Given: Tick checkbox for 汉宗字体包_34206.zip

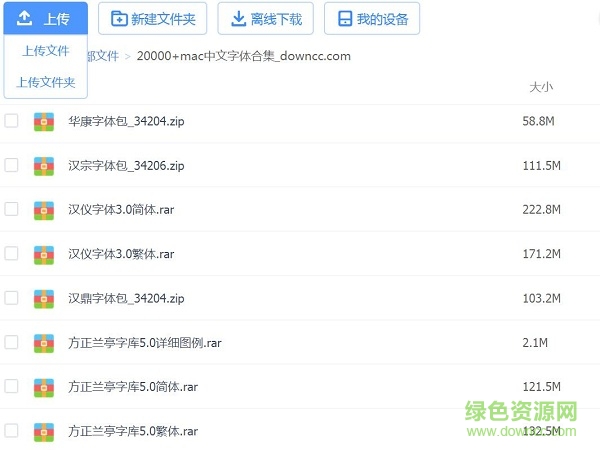Looking at the screenshot, I should tap(11, 165).
